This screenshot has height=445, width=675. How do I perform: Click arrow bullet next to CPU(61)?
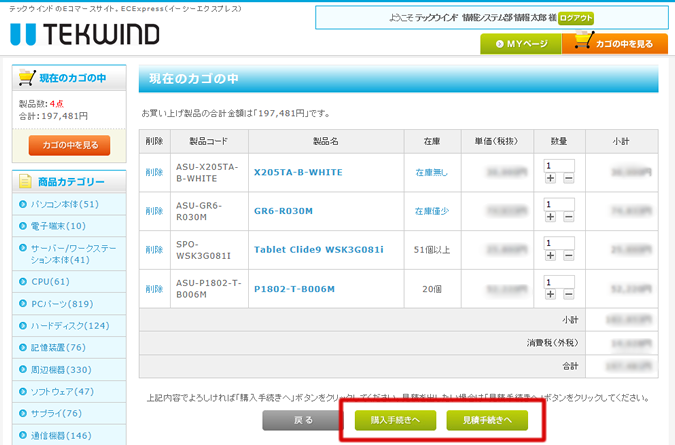[x=23, y=281]
